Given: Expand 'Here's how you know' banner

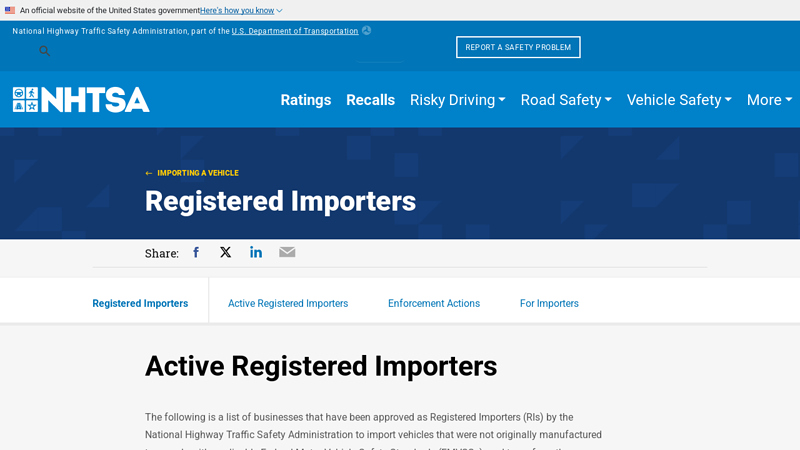Looking at the screenshot, I should (241, 10).
